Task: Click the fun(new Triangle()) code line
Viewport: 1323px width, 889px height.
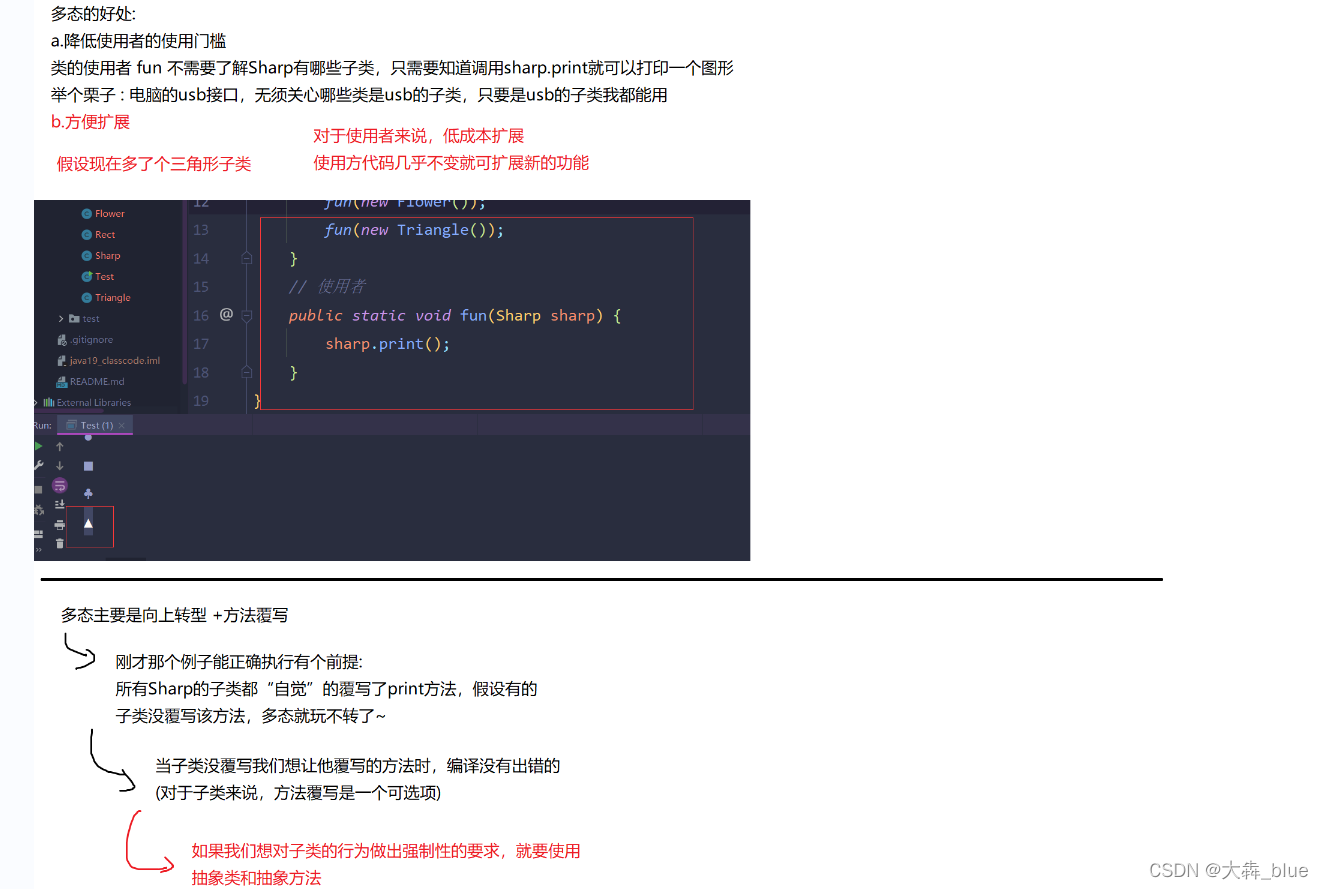Action: click(414, 230)
